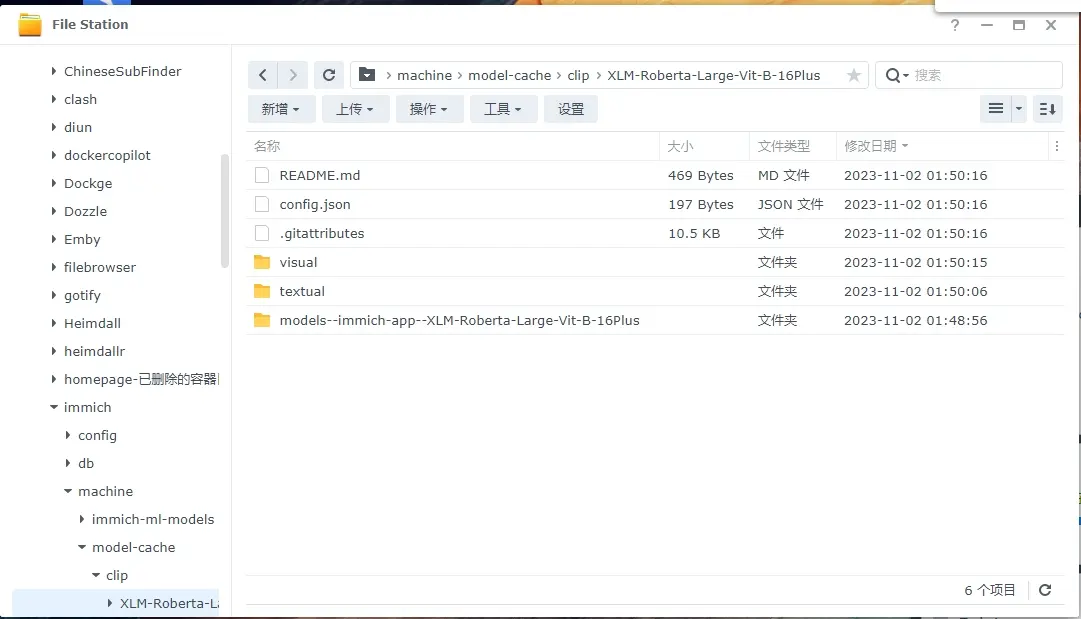The height and width of the screenshot is (619, 1081).
Task: Click the File Station app icon
Action: pos(30,25)
